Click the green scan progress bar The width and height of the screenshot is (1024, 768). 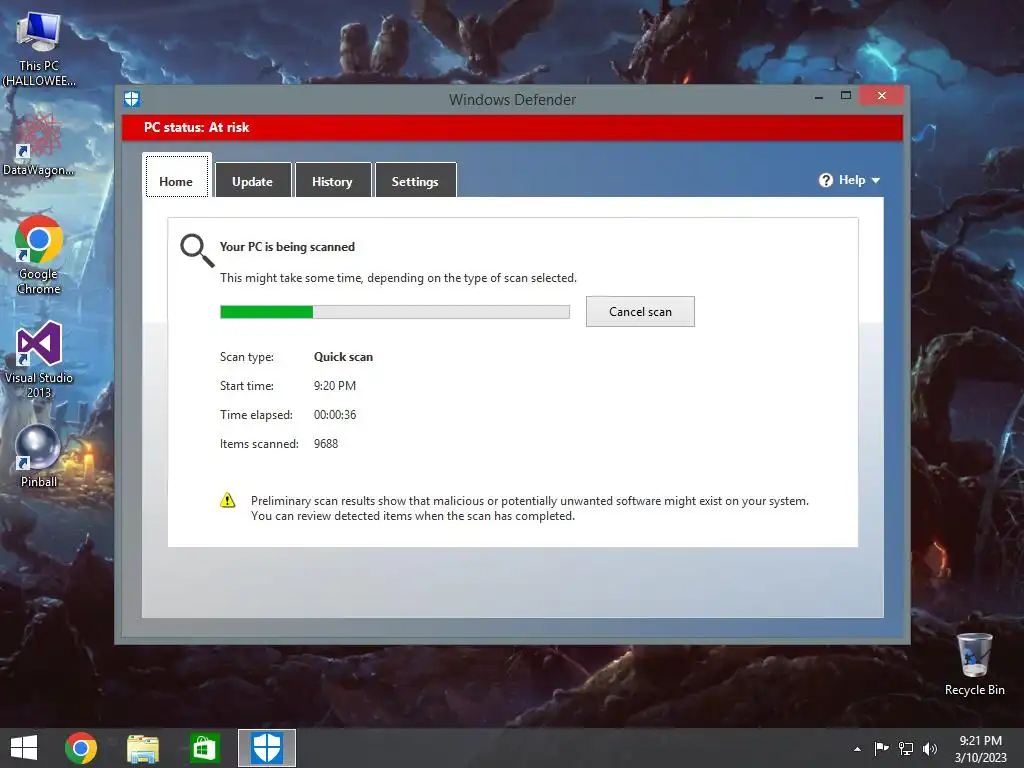(x=394, y=312)
